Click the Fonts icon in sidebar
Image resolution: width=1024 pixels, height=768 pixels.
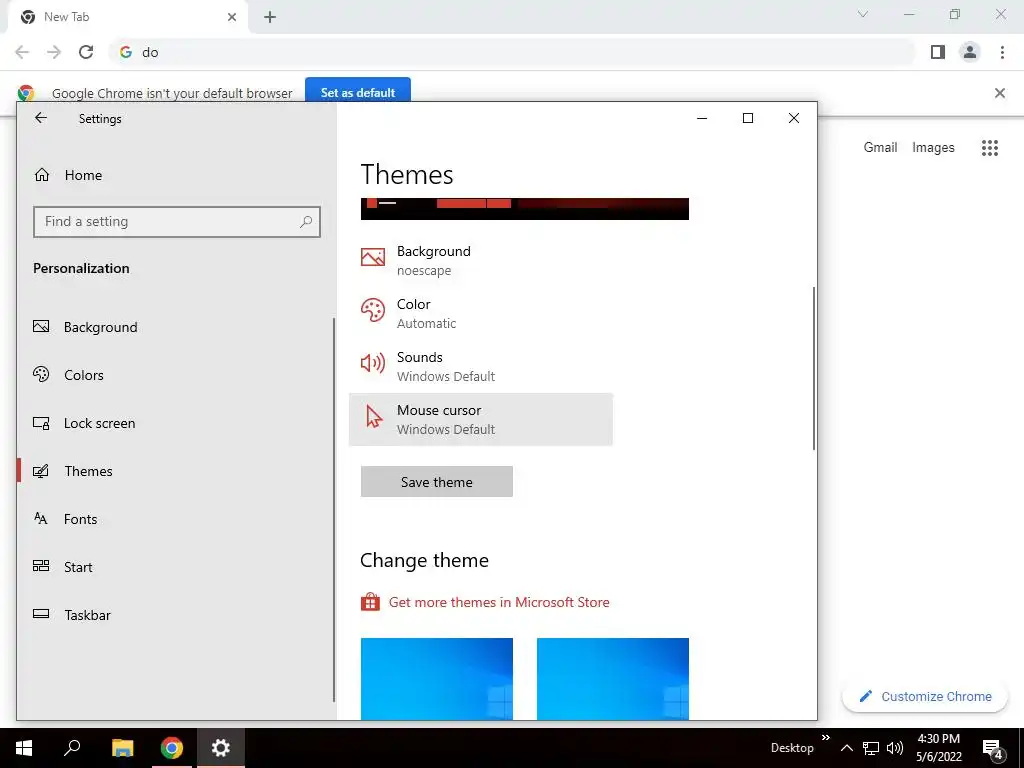(40, 519)
